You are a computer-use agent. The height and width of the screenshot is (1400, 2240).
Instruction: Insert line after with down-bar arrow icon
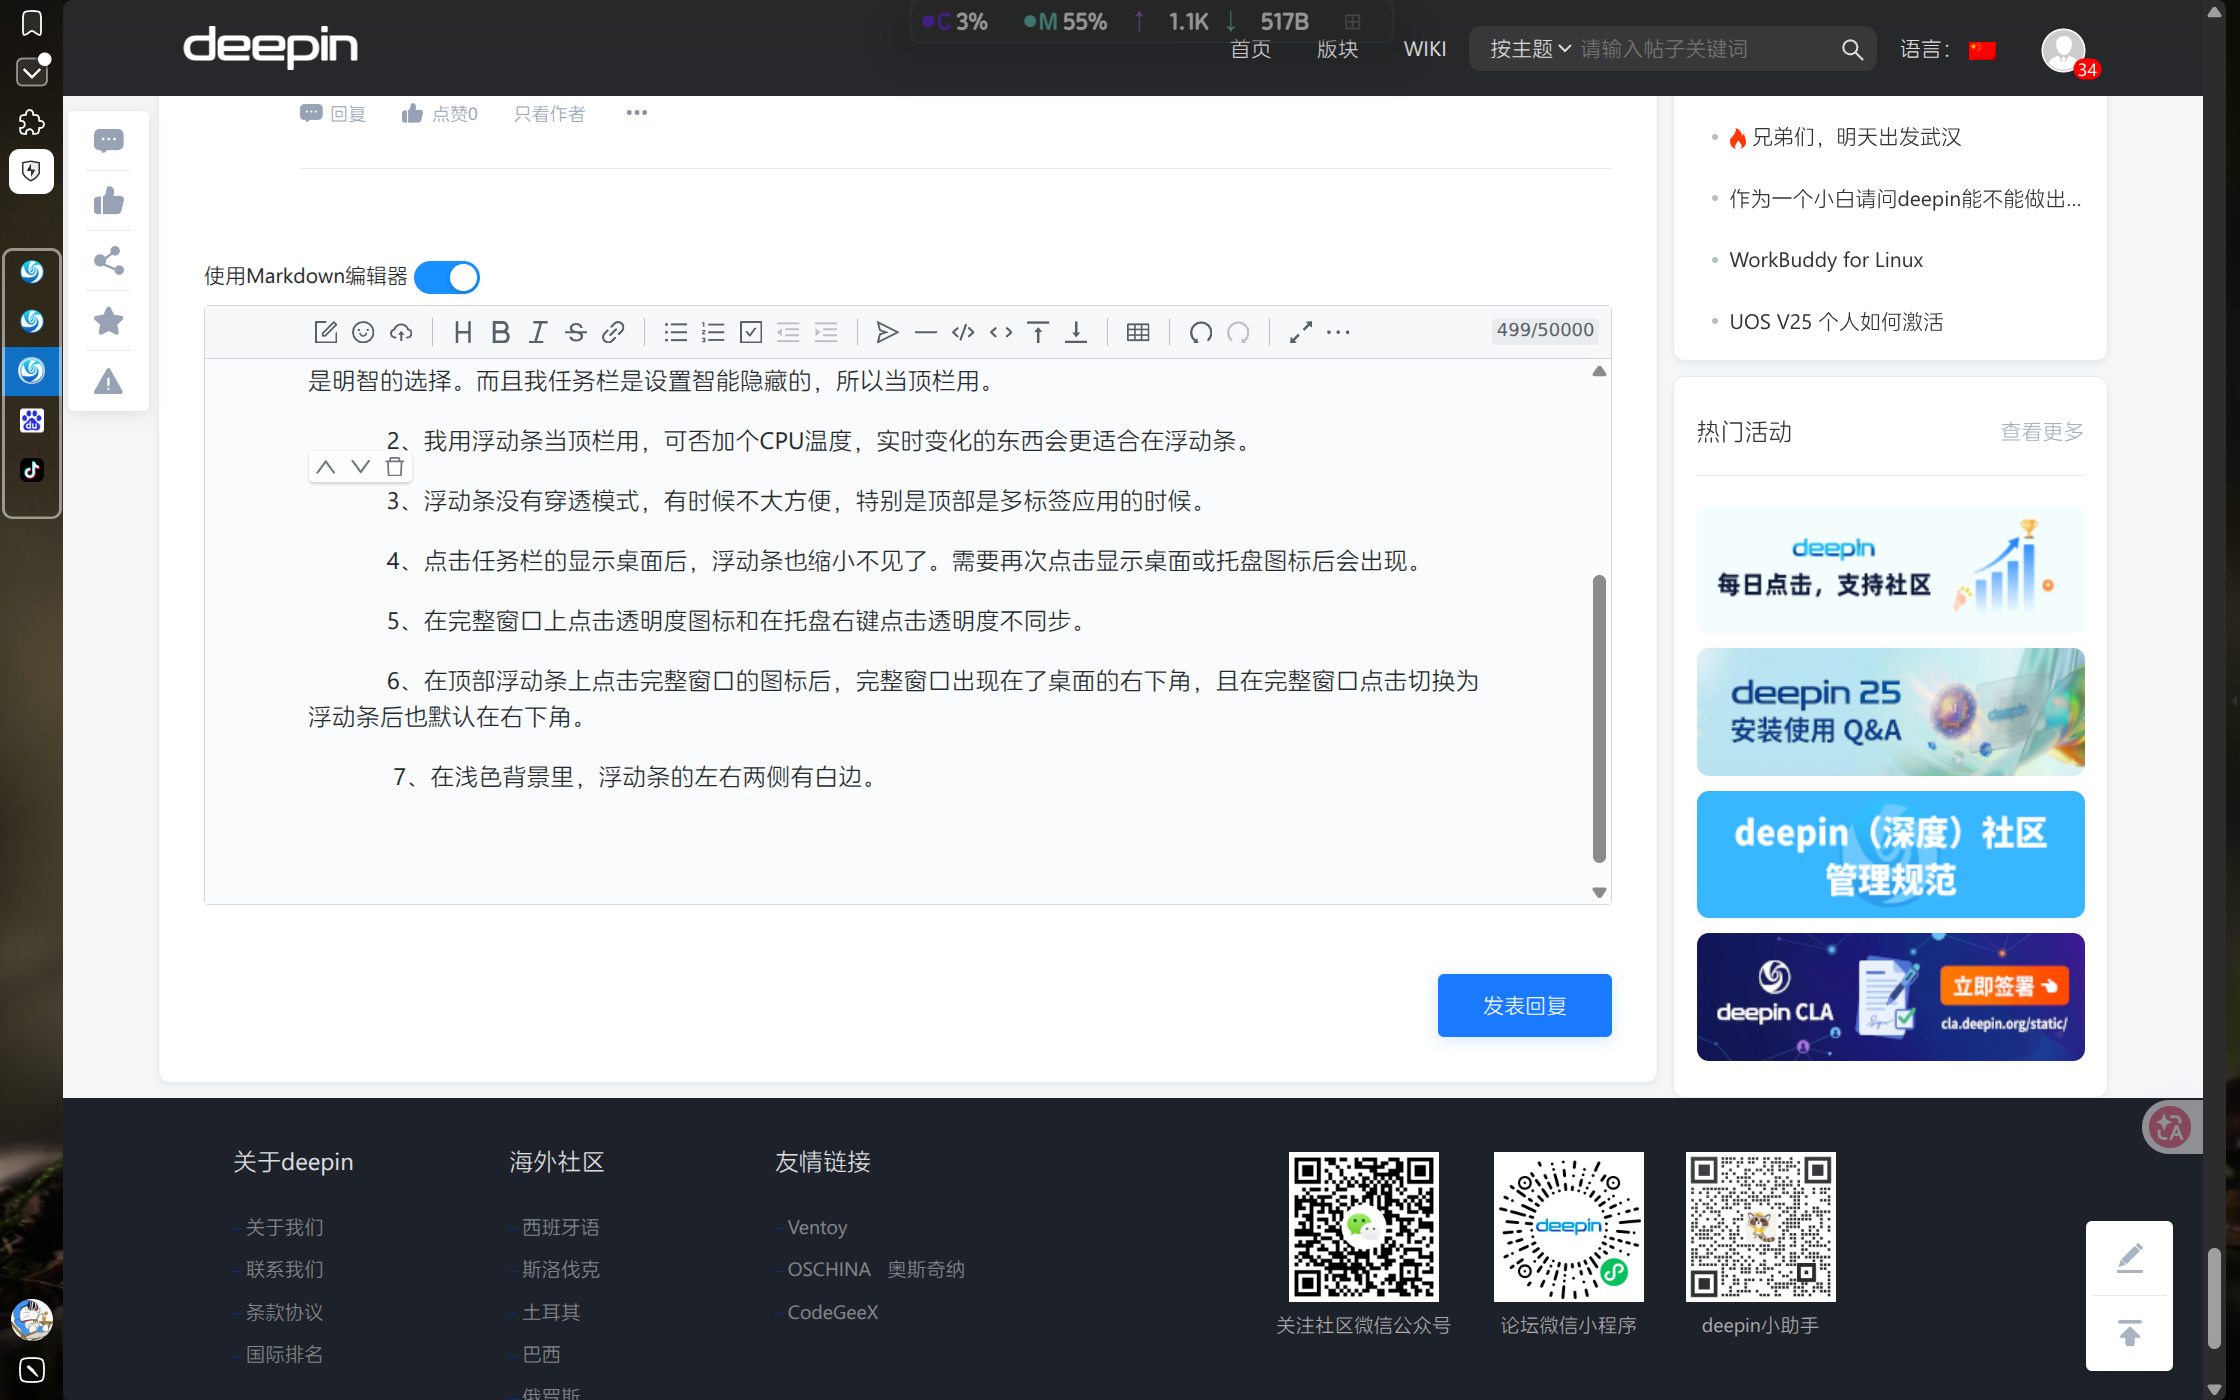(1076, 332)
